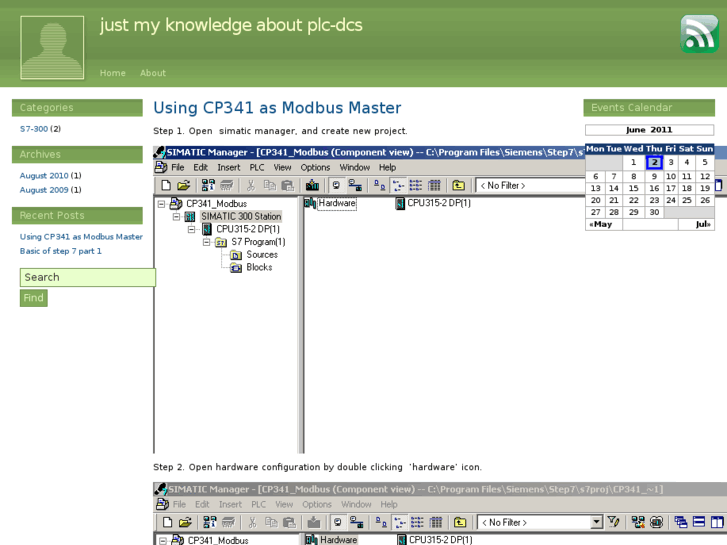The width and height of the screenshot is (727, 545).
Task: Open the No Filter combo box in Step 1
Action: (530, 186)
